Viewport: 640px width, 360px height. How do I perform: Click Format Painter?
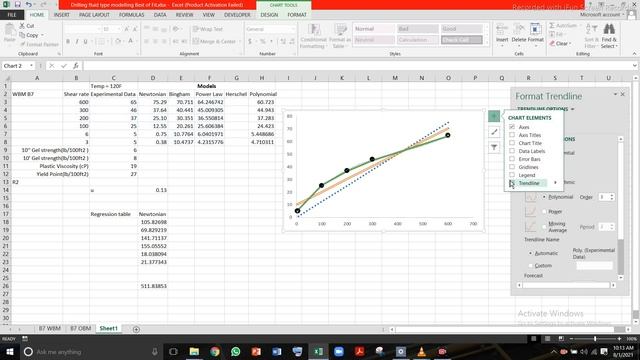(x=39, y=44)
